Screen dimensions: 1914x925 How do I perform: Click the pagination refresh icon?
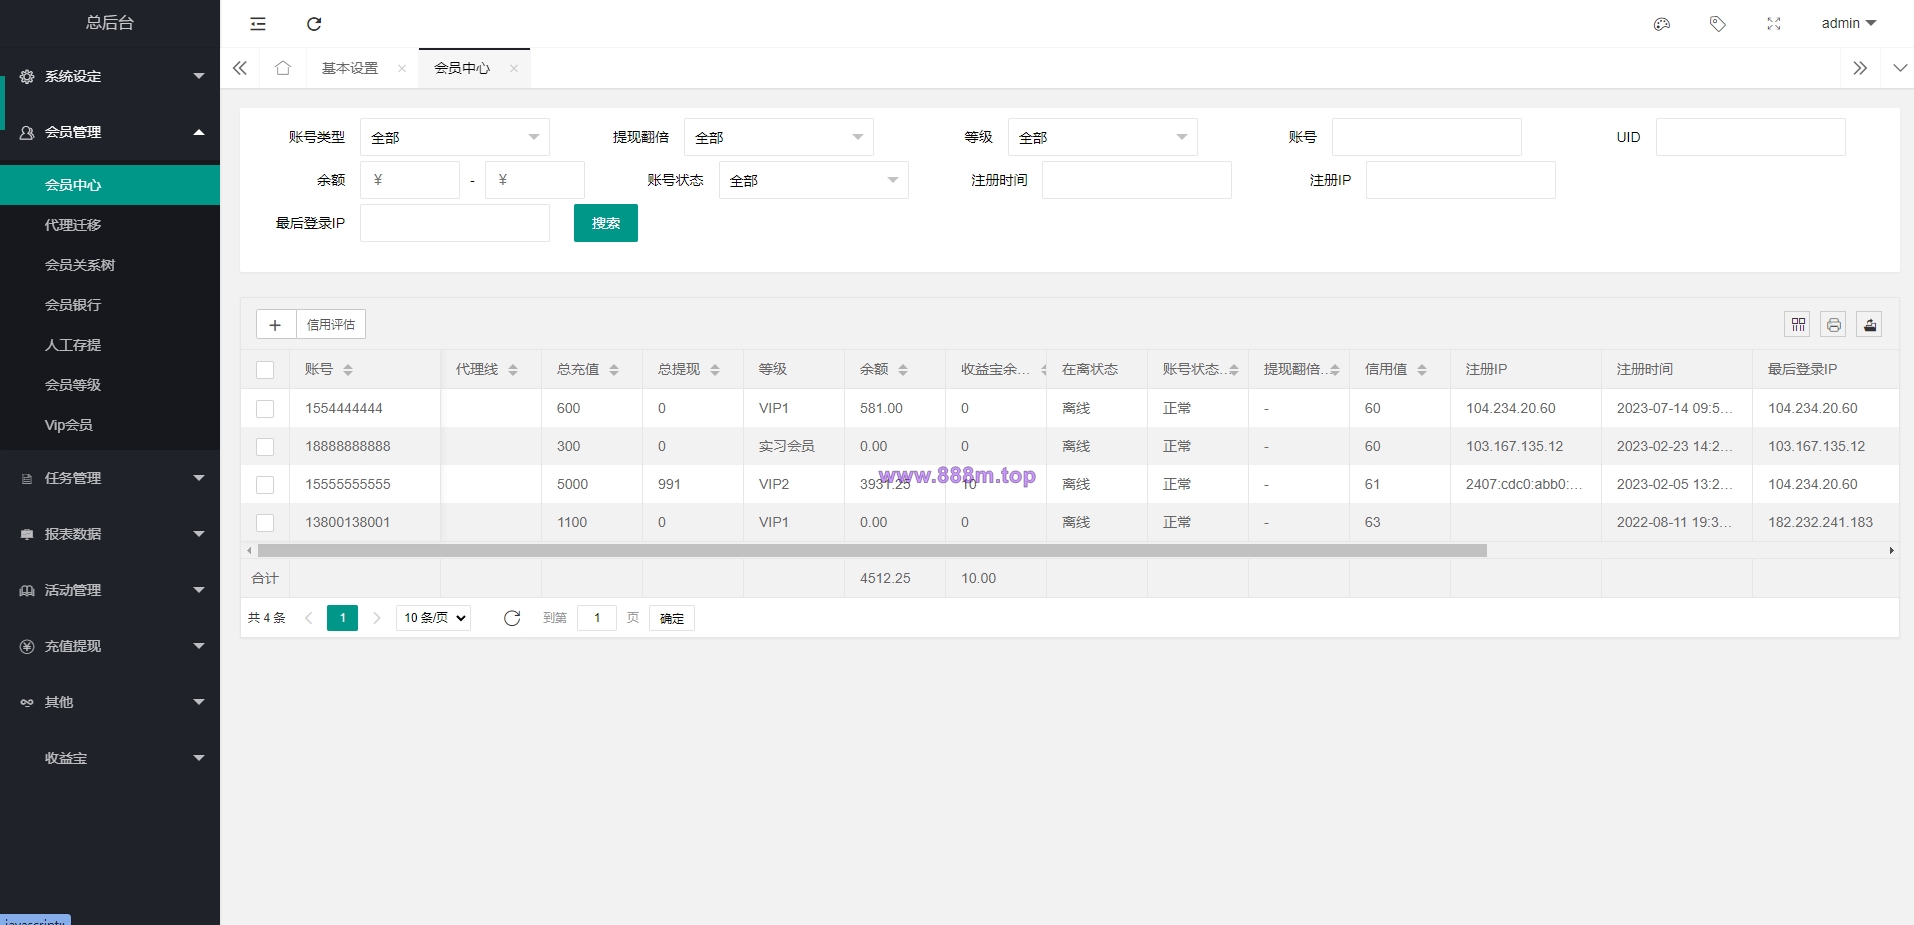(x=512, y=618)
